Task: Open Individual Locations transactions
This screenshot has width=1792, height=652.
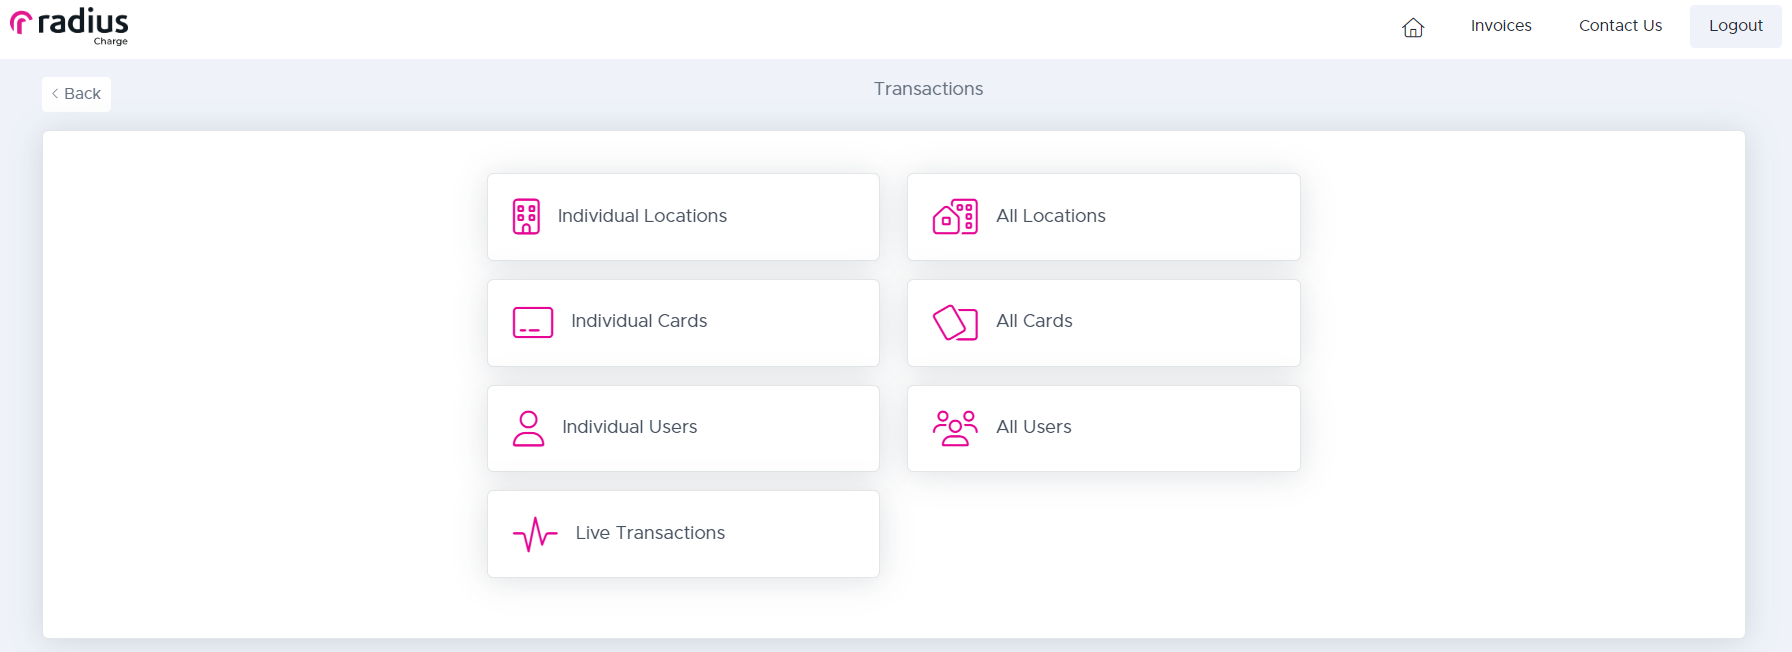Action: 683,217
